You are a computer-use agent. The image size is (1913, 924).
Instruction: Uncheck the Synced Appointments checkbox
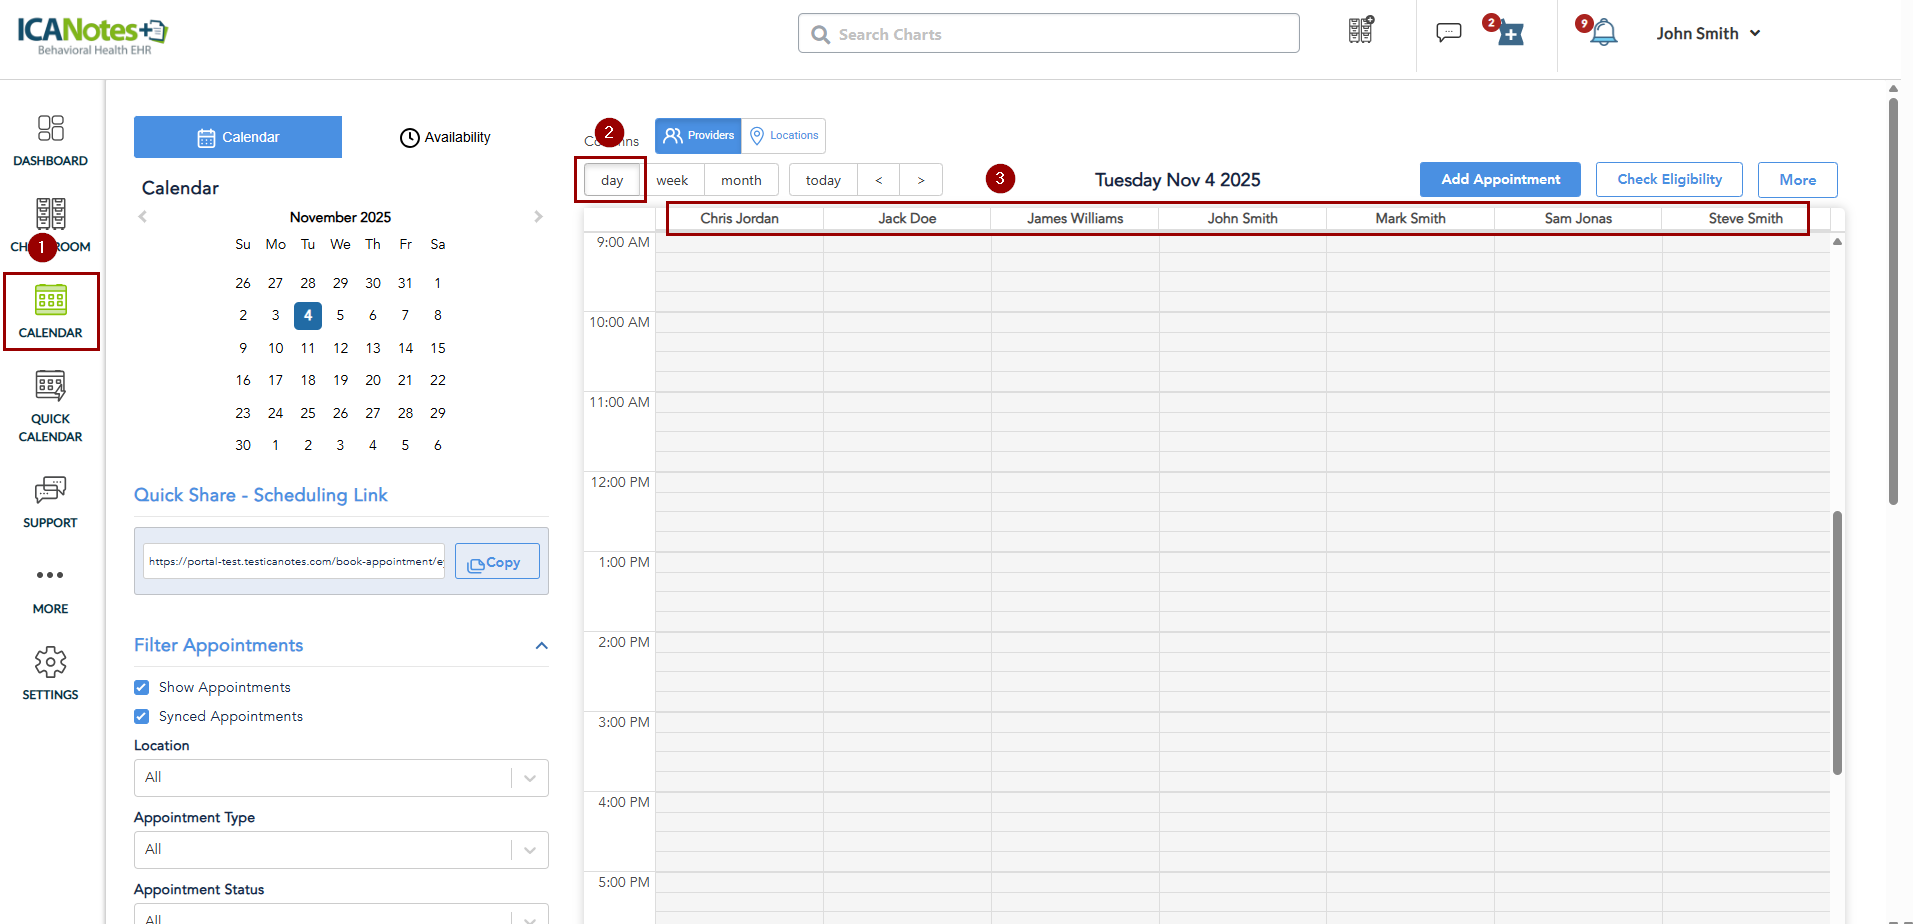(142, 717)
